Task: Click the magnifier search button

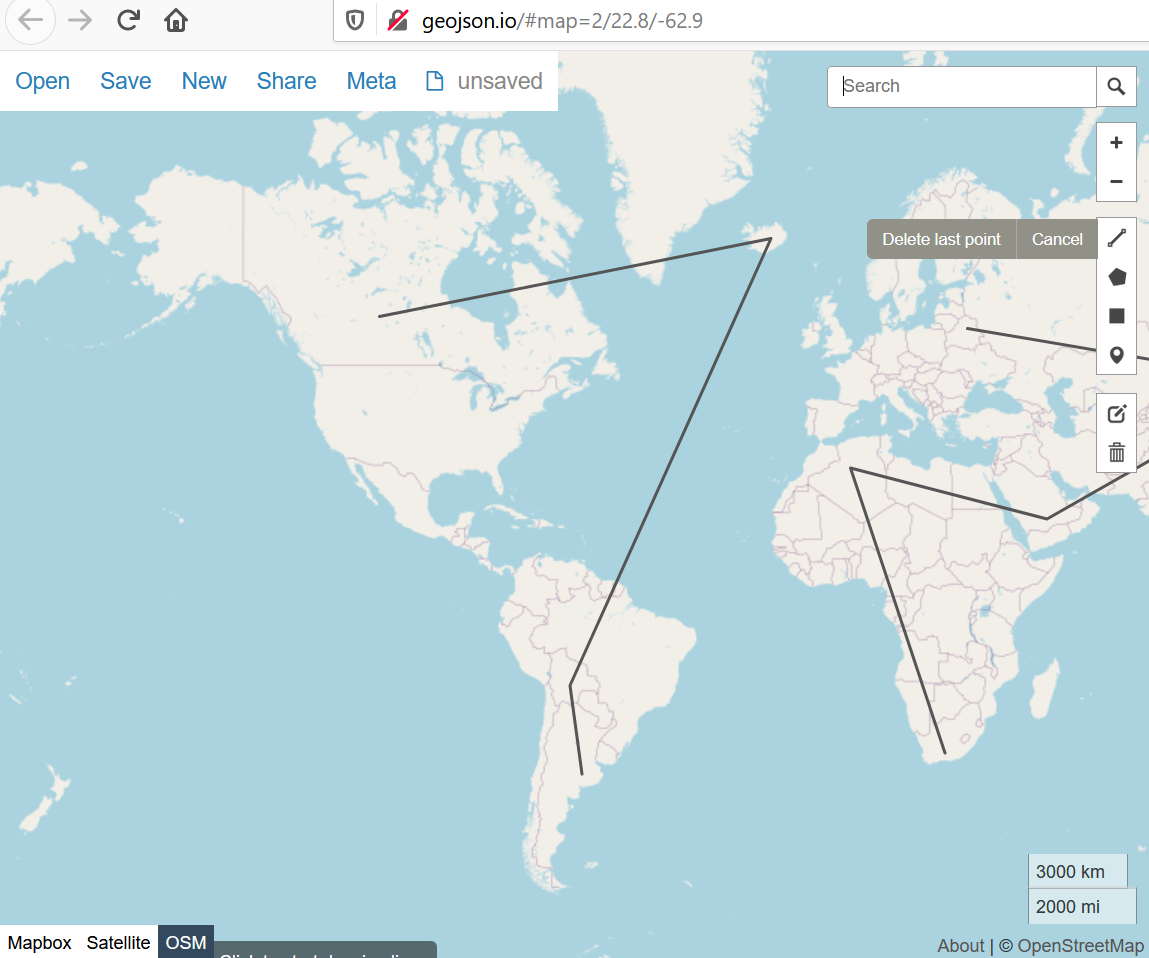Action: tap(1116, 86)
